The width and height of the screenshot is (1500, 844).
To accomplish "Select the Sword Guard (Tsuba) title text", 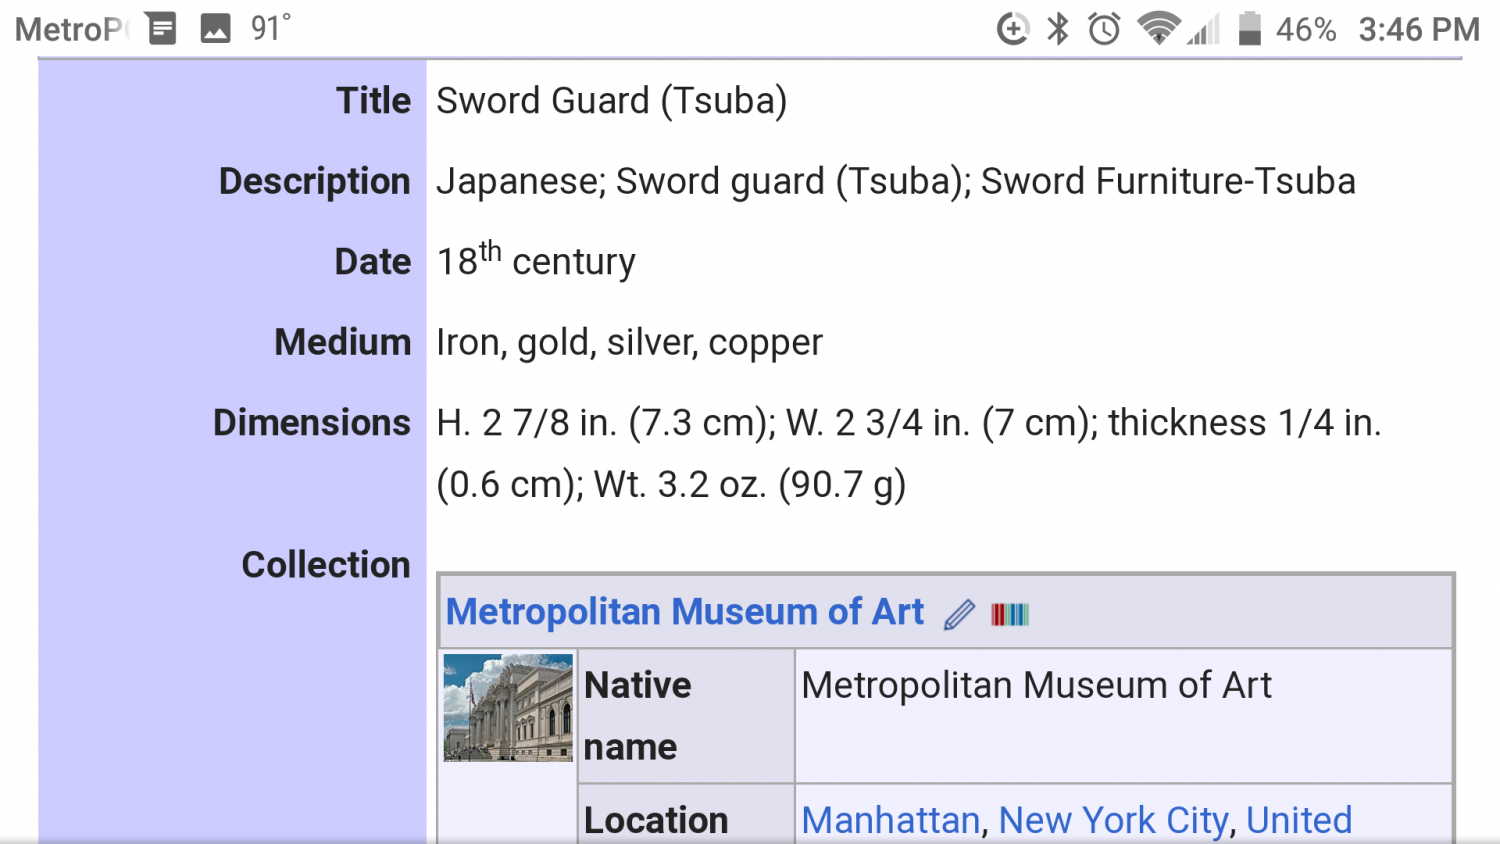I will 612,101.
